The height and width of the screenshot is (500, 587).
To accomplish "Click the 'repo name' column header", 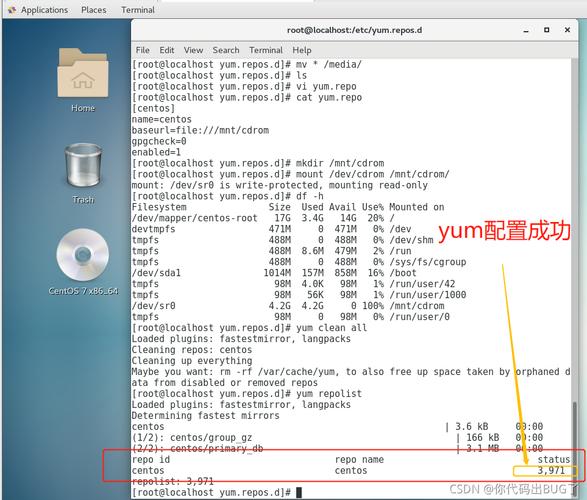I will 359,460.
